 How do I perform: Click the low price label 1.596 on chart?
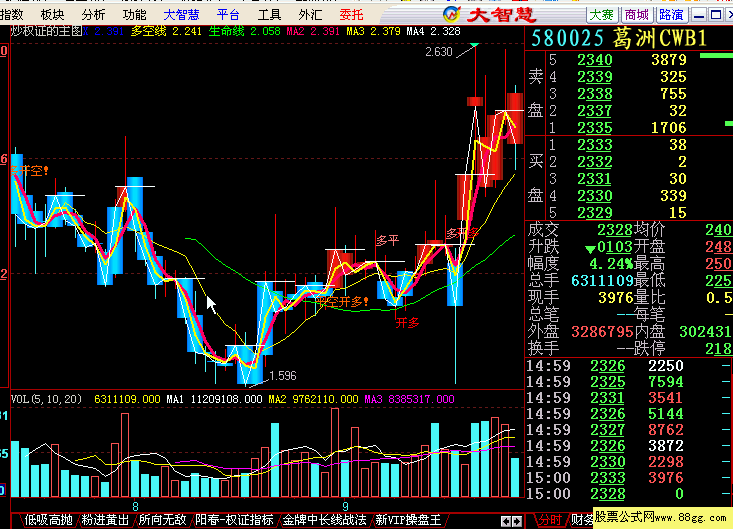[x=283, y=376]
